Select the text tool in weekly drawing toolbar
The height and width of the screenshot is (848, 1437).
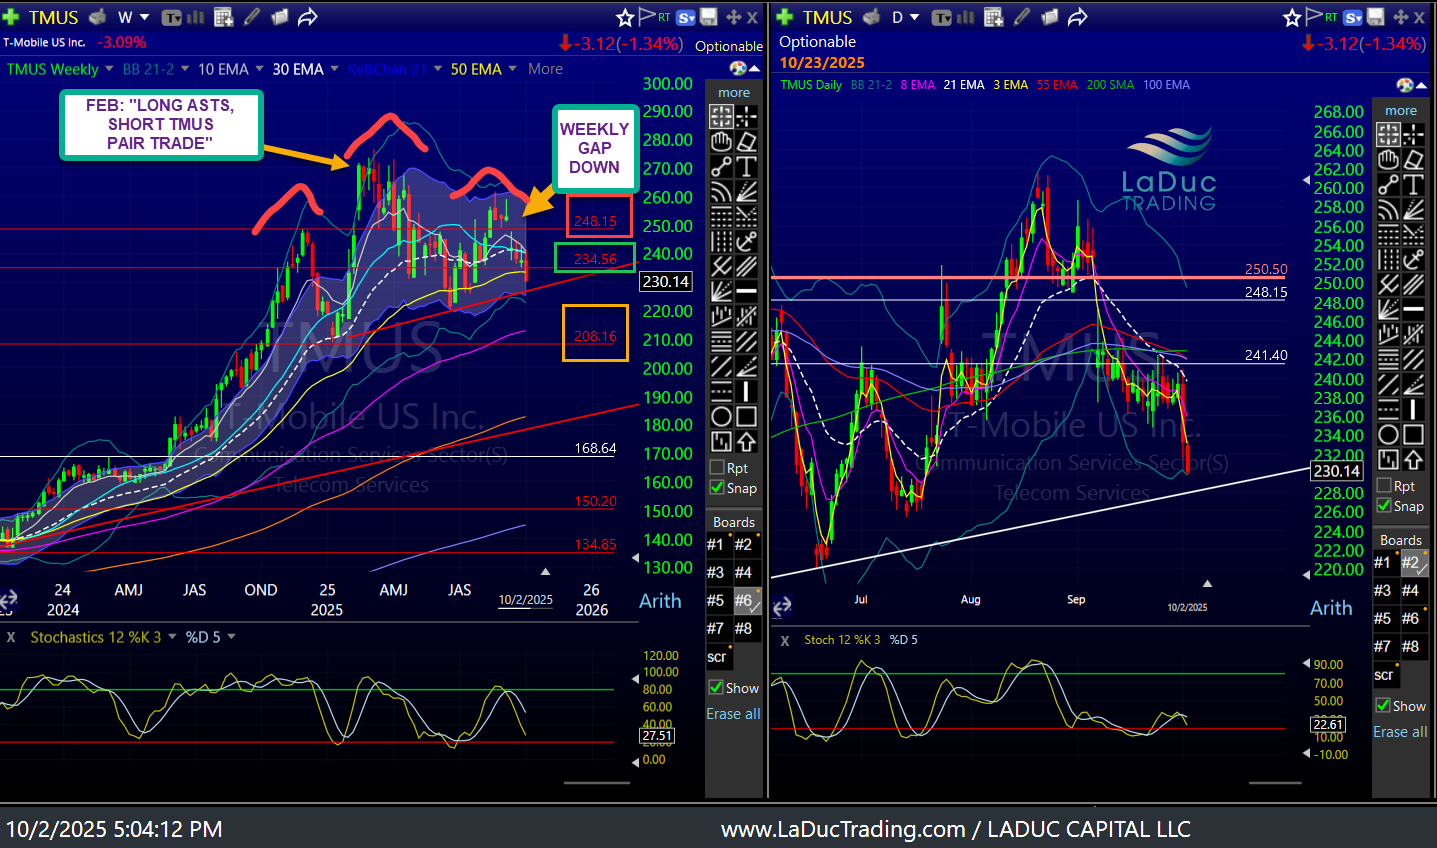[x=746, y=166]
